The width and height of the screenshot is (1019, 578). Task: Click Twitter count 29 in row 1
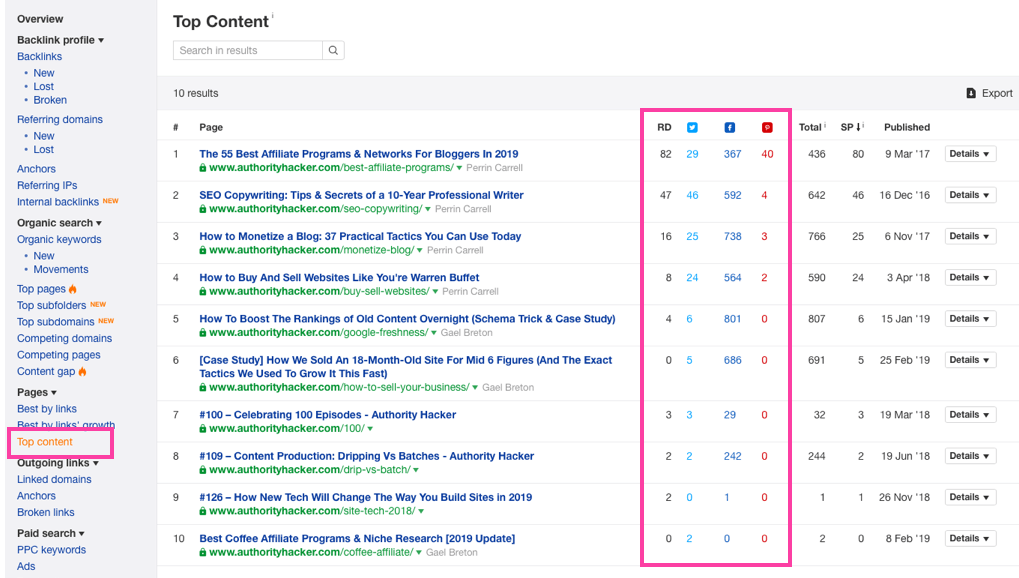coord(692,154)
